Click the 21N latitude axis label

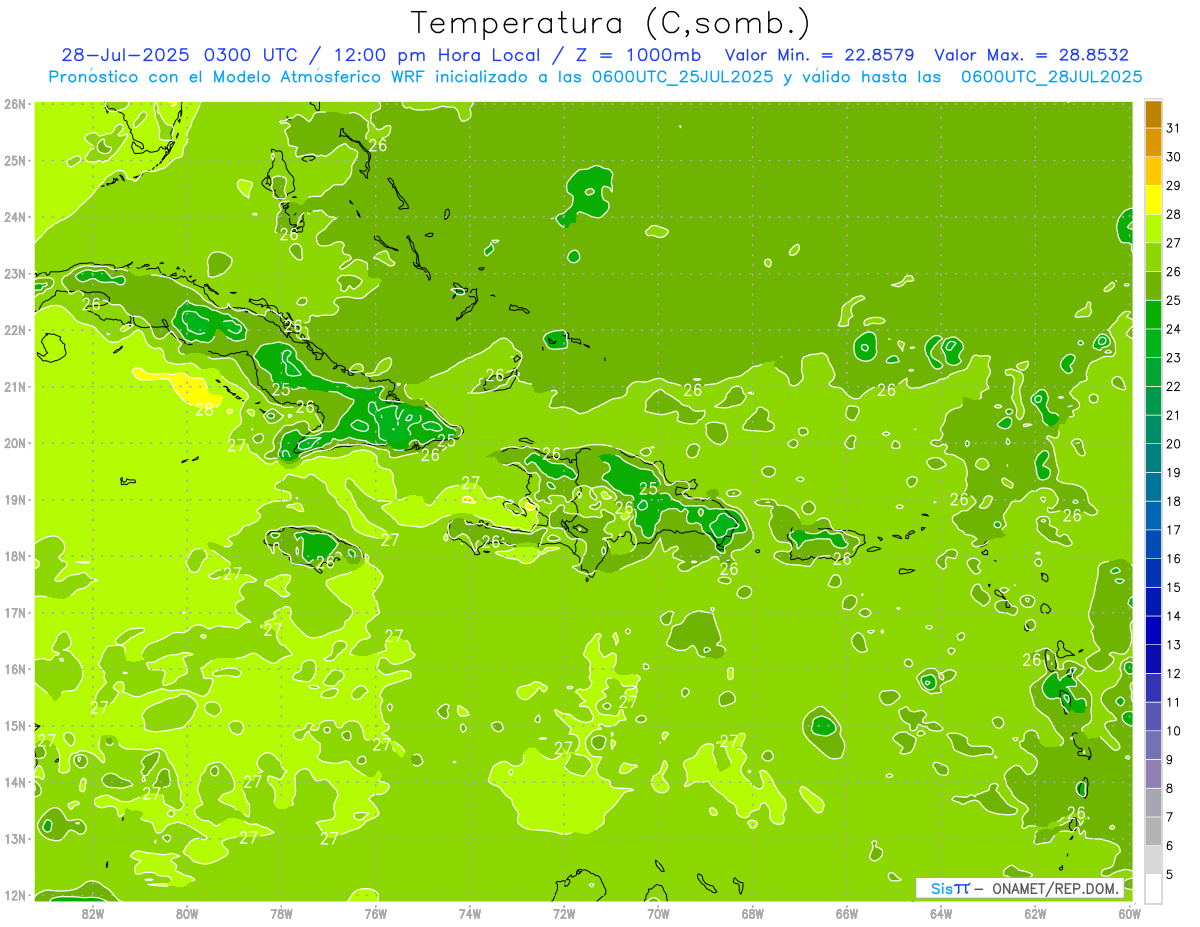coord(15,386)
